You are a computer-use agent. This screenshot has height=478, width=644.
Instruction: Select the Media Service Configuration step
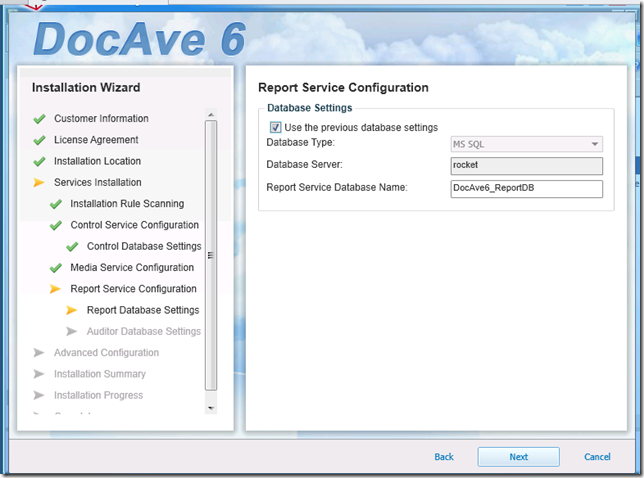132,268
